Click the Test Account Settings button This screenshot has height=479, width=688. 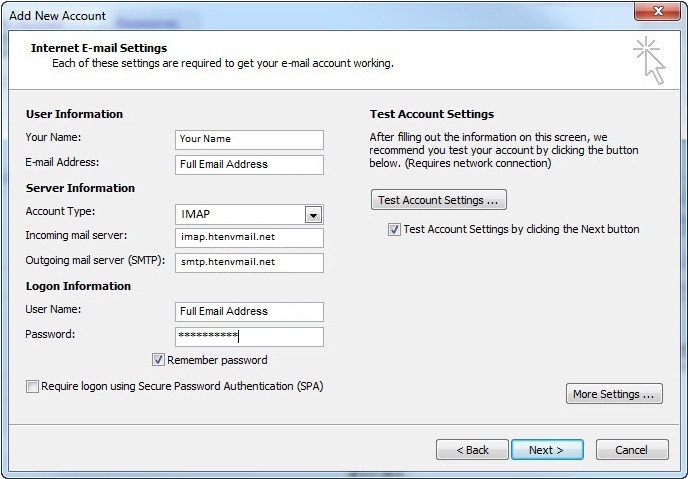(x=439, y=200)
